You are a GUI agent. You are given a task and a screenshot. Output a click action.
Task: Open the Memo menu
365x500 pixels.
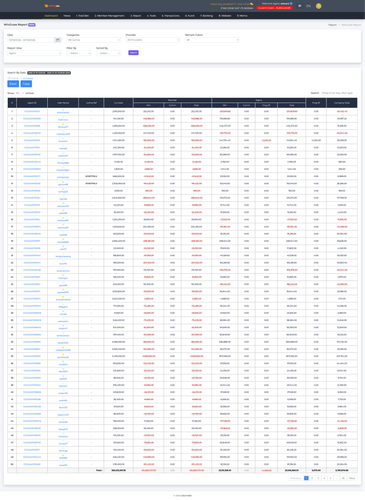coord(242,16)
